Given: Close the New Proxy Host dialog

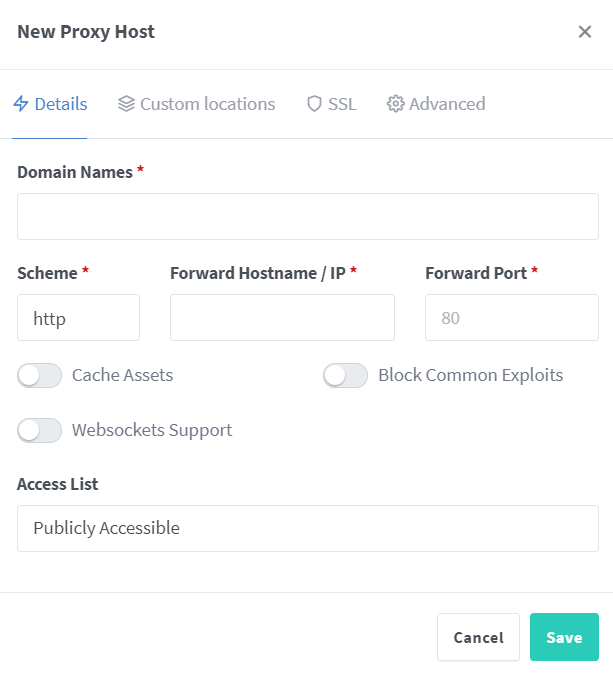Looking at the screenshot, I should (x=585, y=31).
